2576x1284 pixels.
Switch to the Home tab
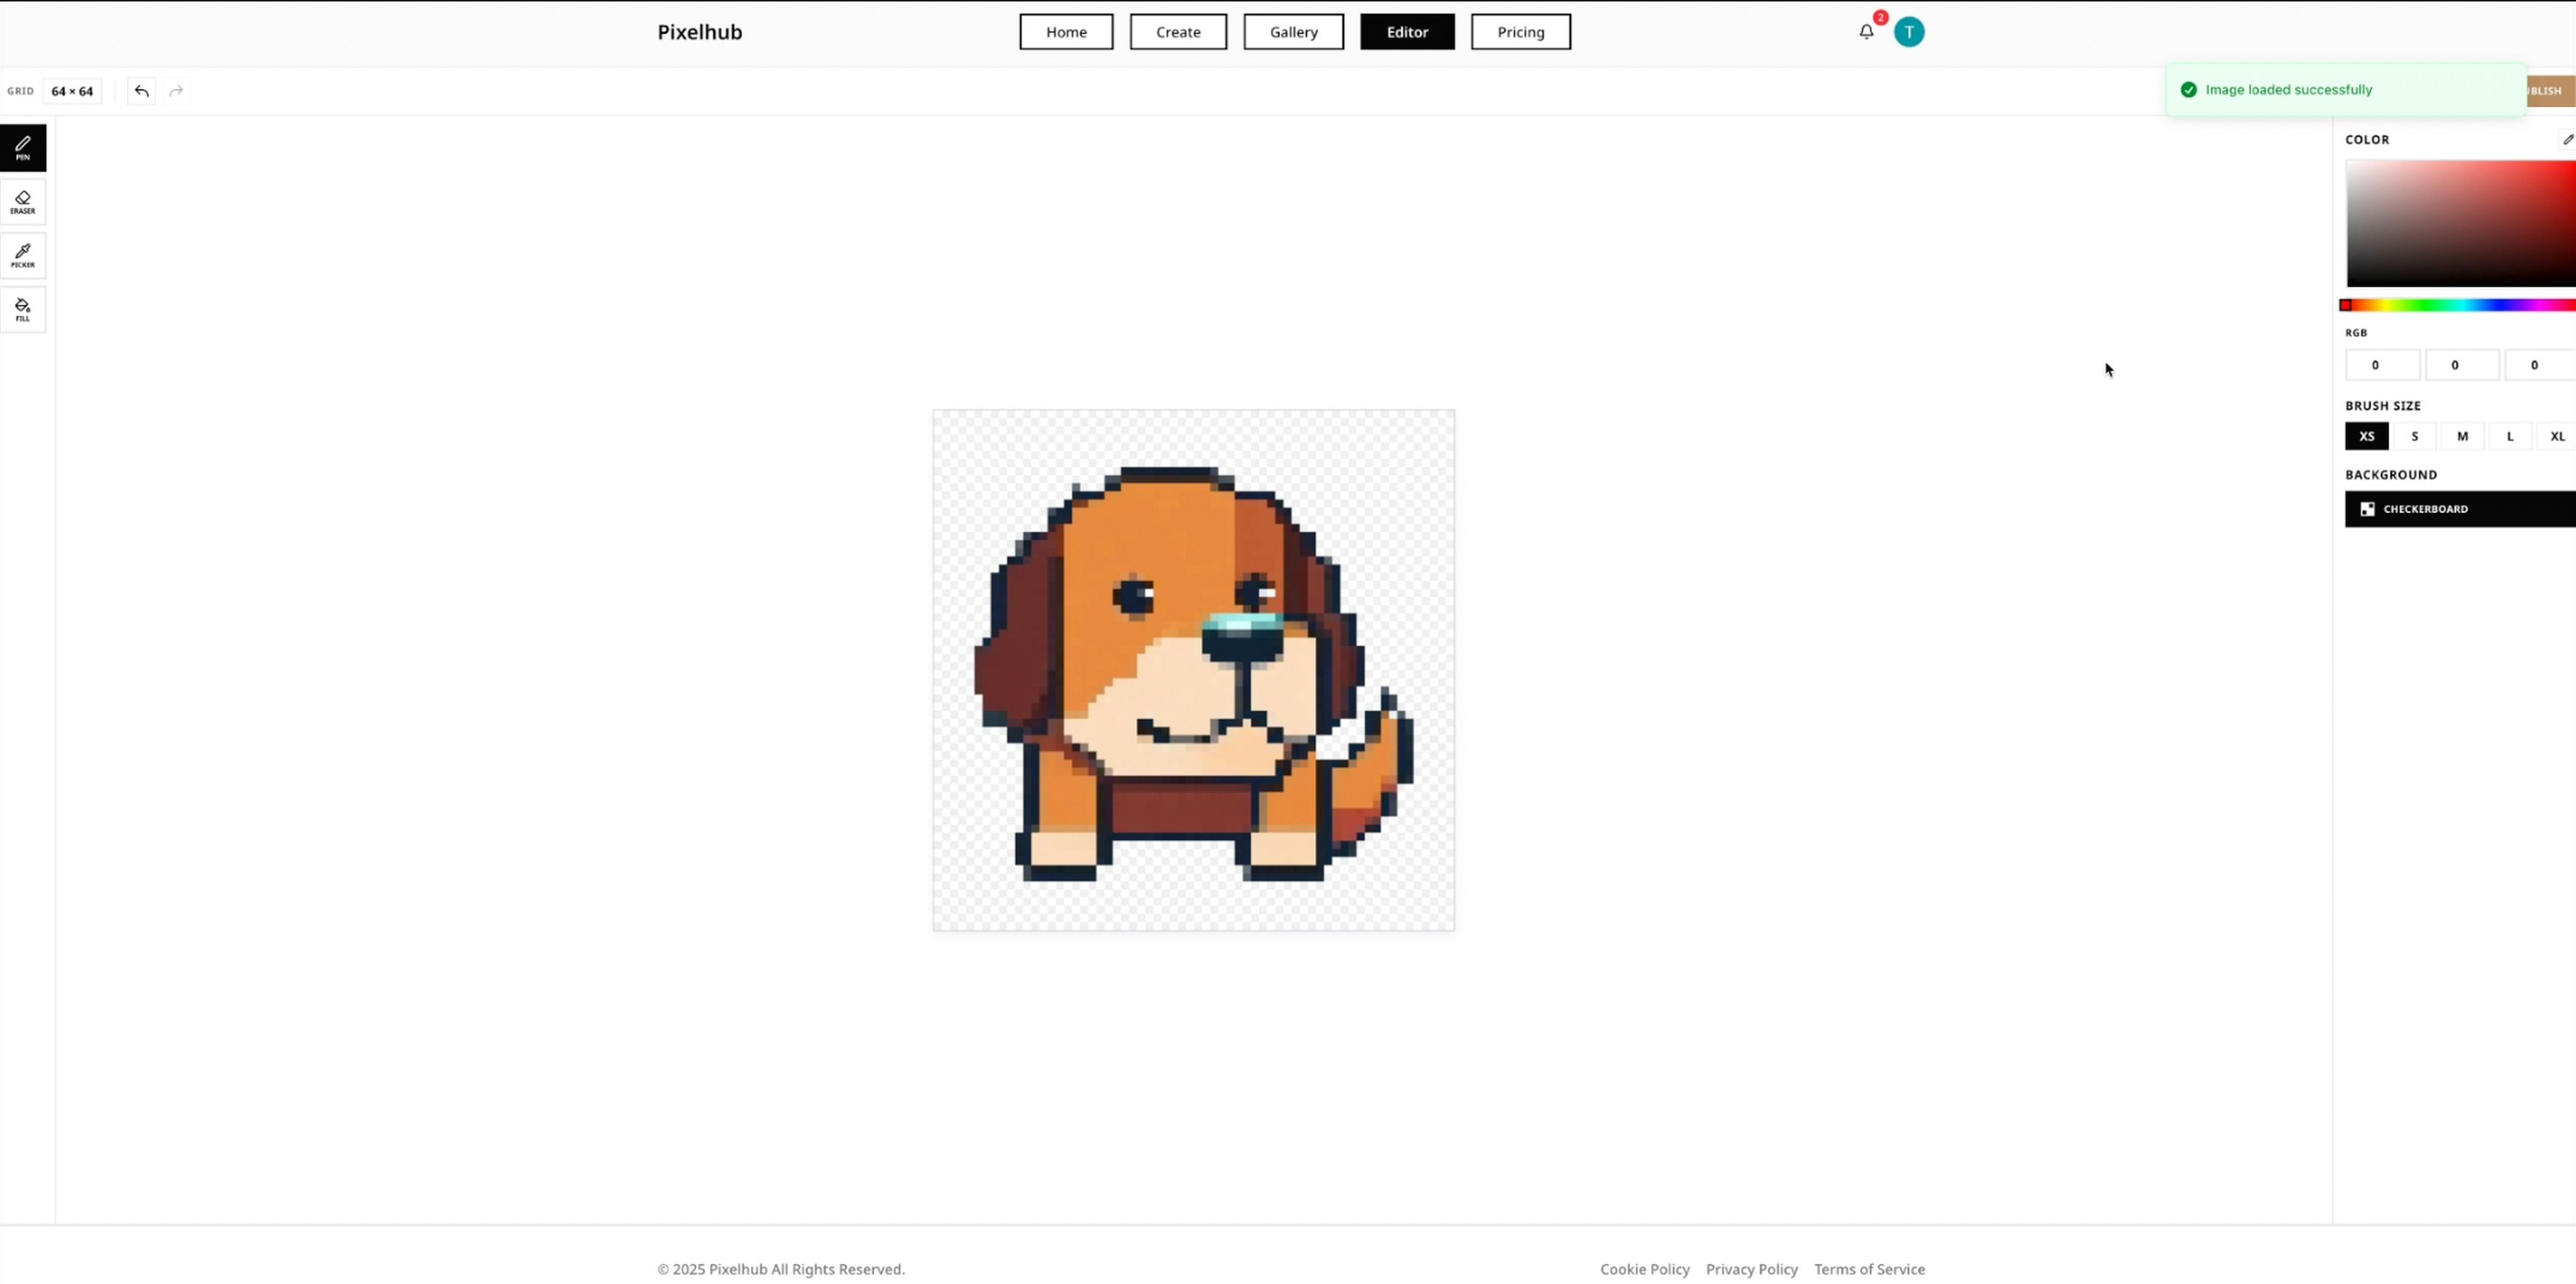pos(1065,31)
